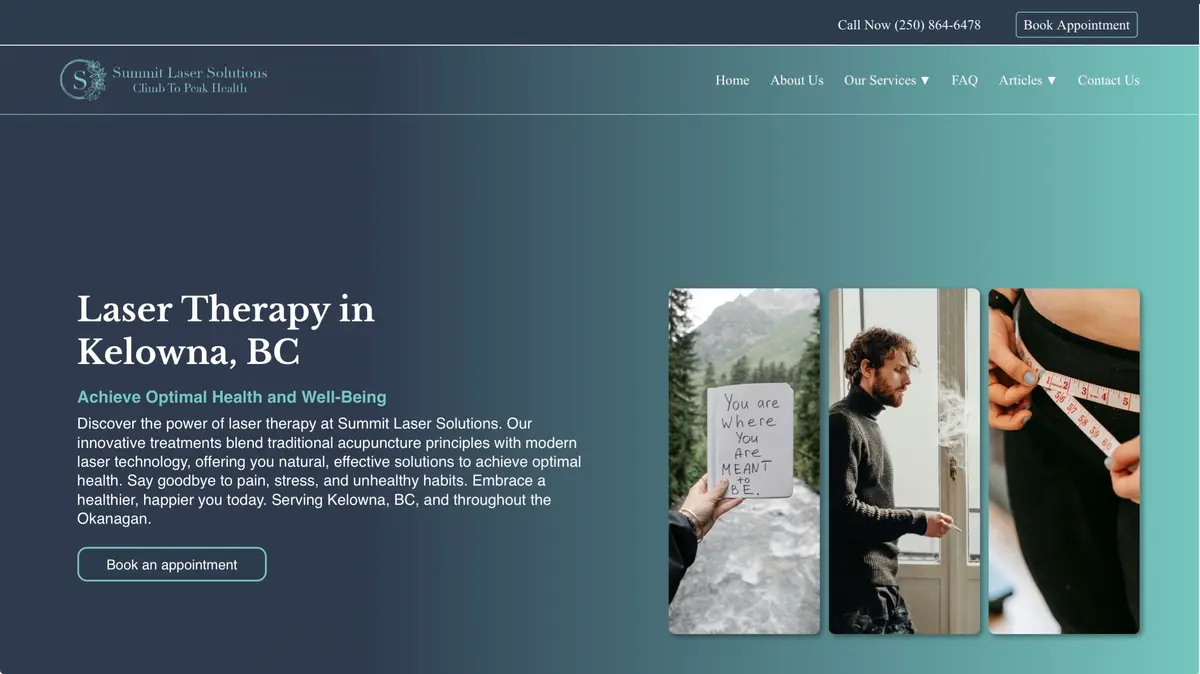Expand the Our Services dropdown menu
The height and width of the screenshot is (674, 1200).
(887, 80)
